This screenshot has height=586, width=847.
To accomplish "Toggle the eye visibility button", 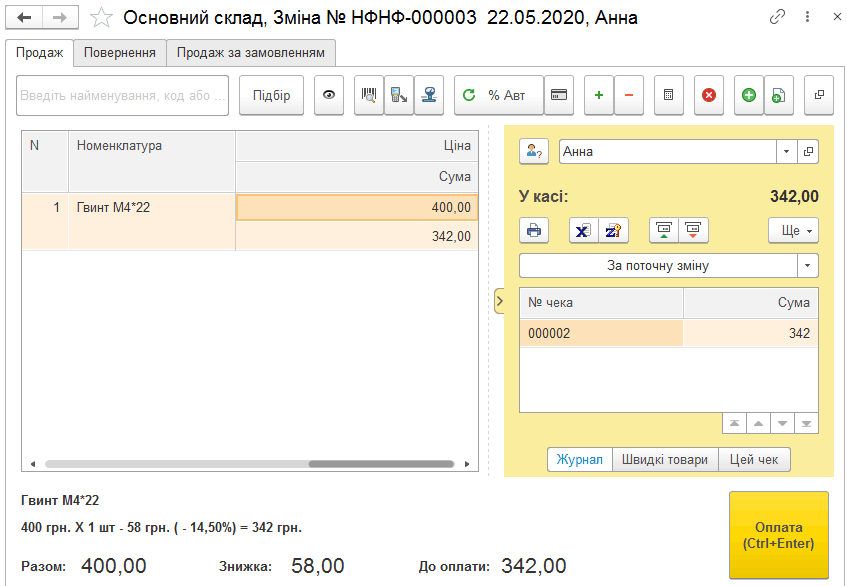I will pos(329,95).
